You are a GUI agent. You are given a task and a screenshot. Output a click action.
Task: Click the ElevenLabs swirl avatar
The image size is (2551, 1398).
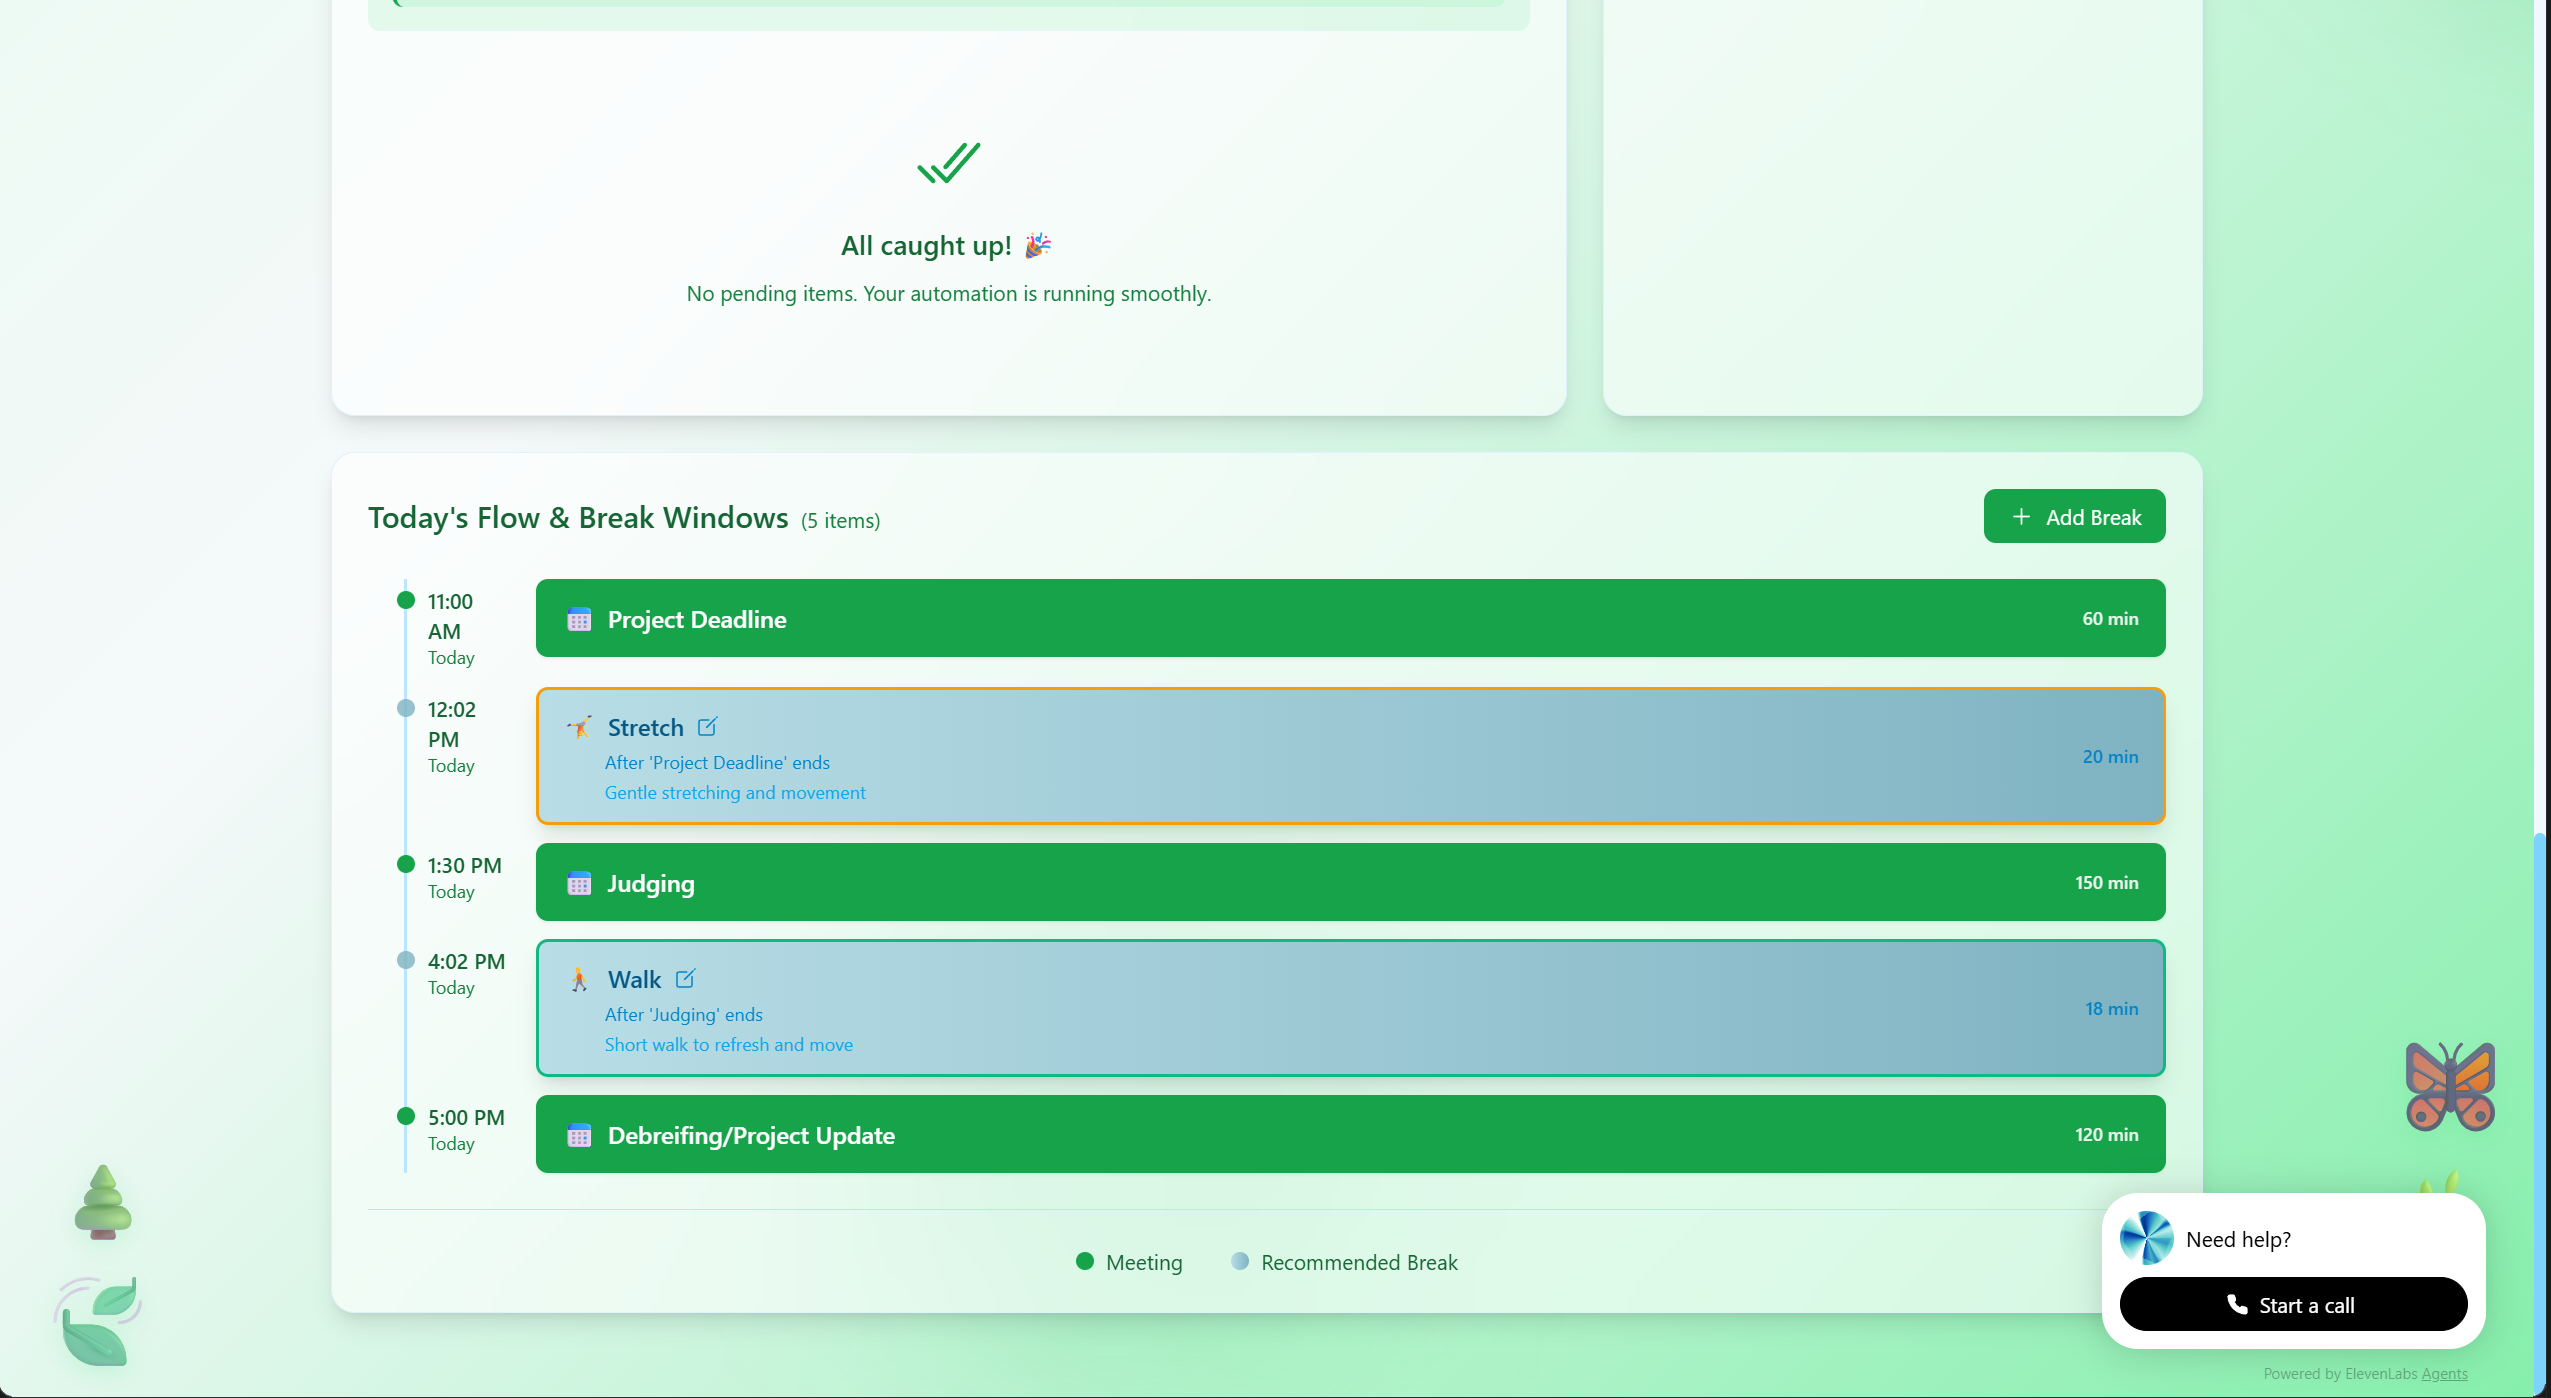(2146, 1238)
